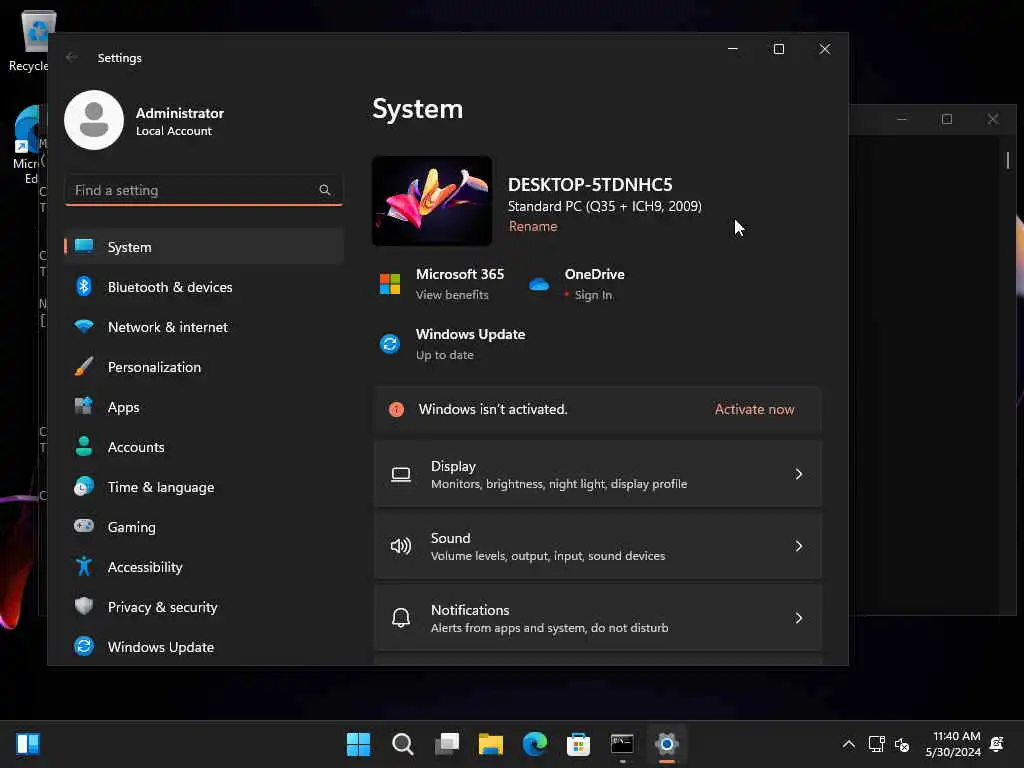Open Privacy & security settings

coord(204,607)
